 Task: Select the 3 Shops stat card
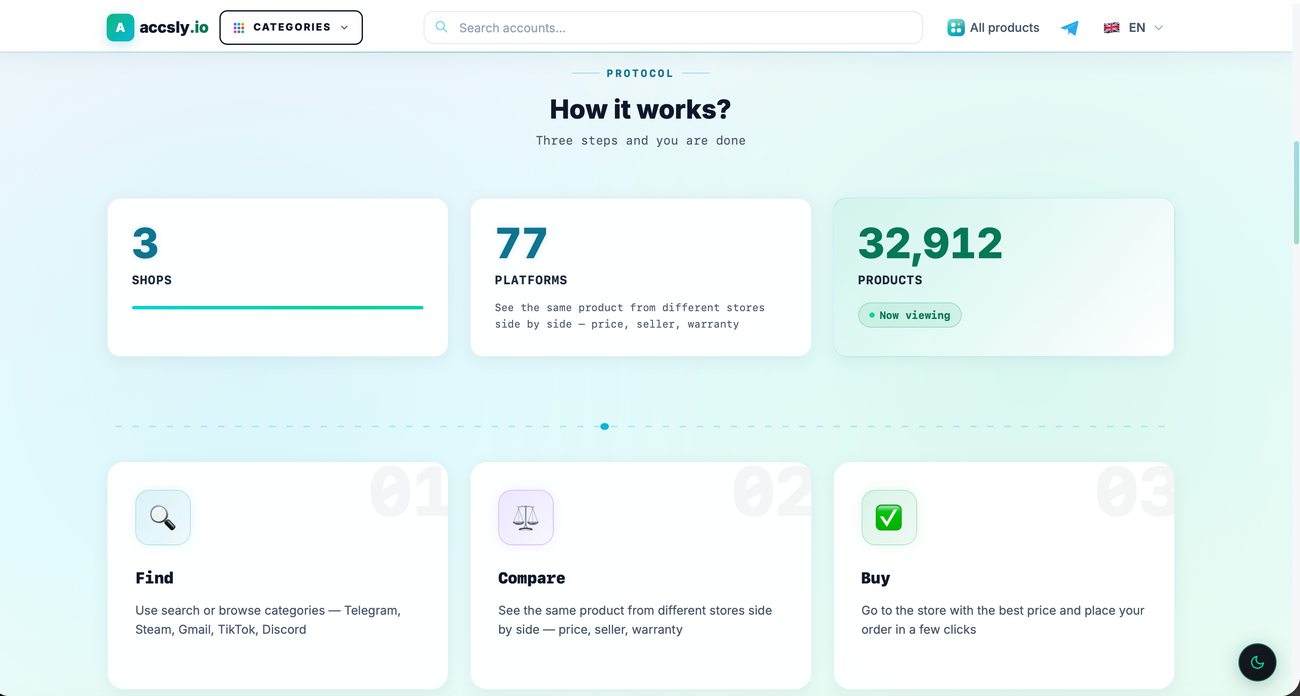278,277
